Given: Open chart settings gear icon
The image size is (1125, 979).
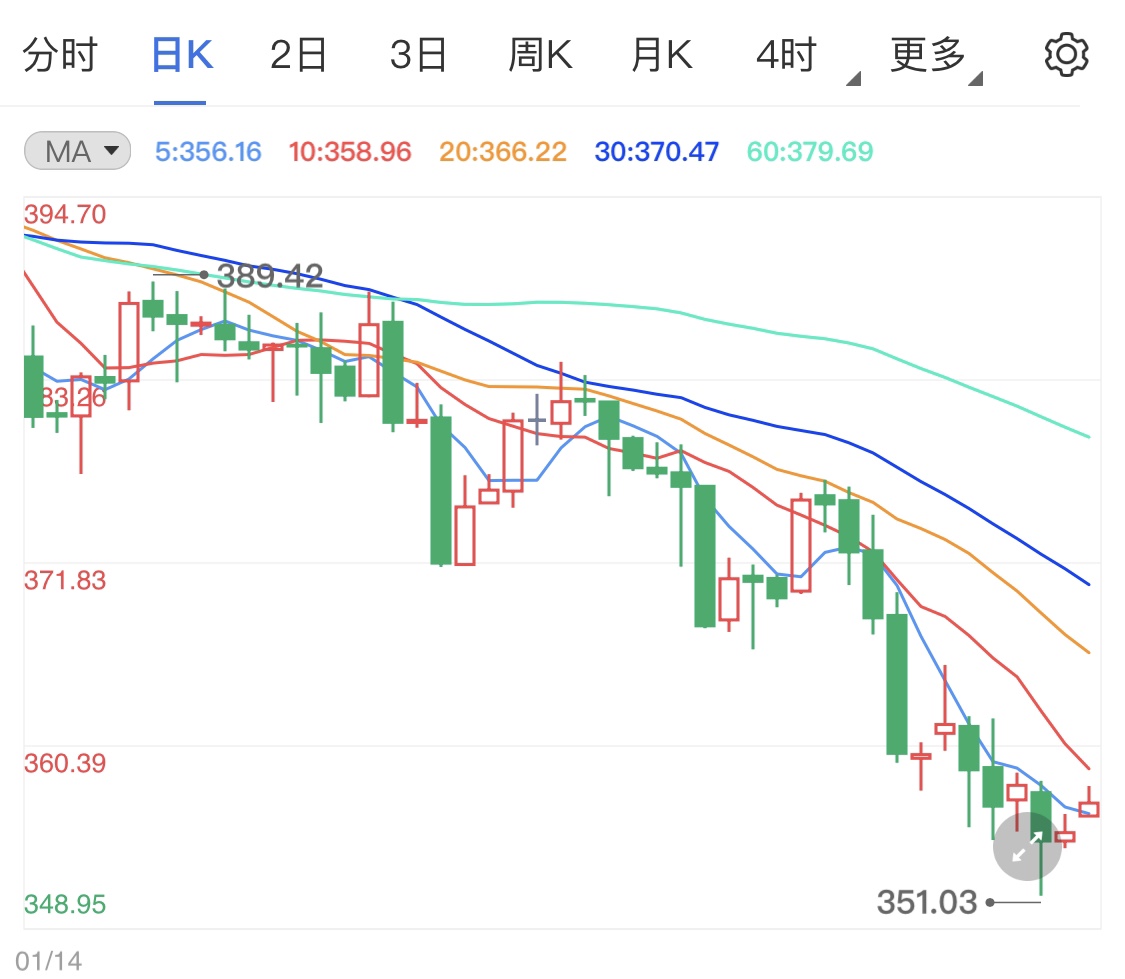Looking at the screenshot, I should coord(1066,55).
